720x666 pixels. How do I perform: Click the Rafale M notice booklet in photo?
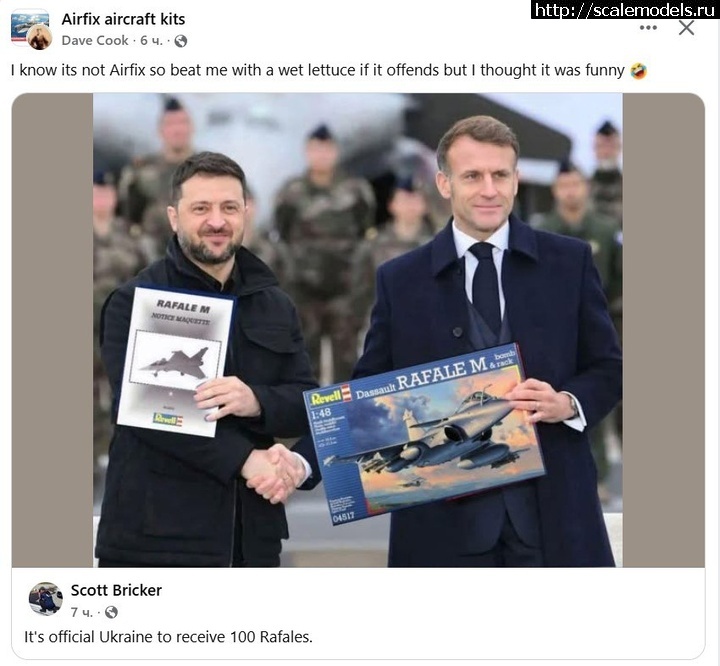point(175,361)
